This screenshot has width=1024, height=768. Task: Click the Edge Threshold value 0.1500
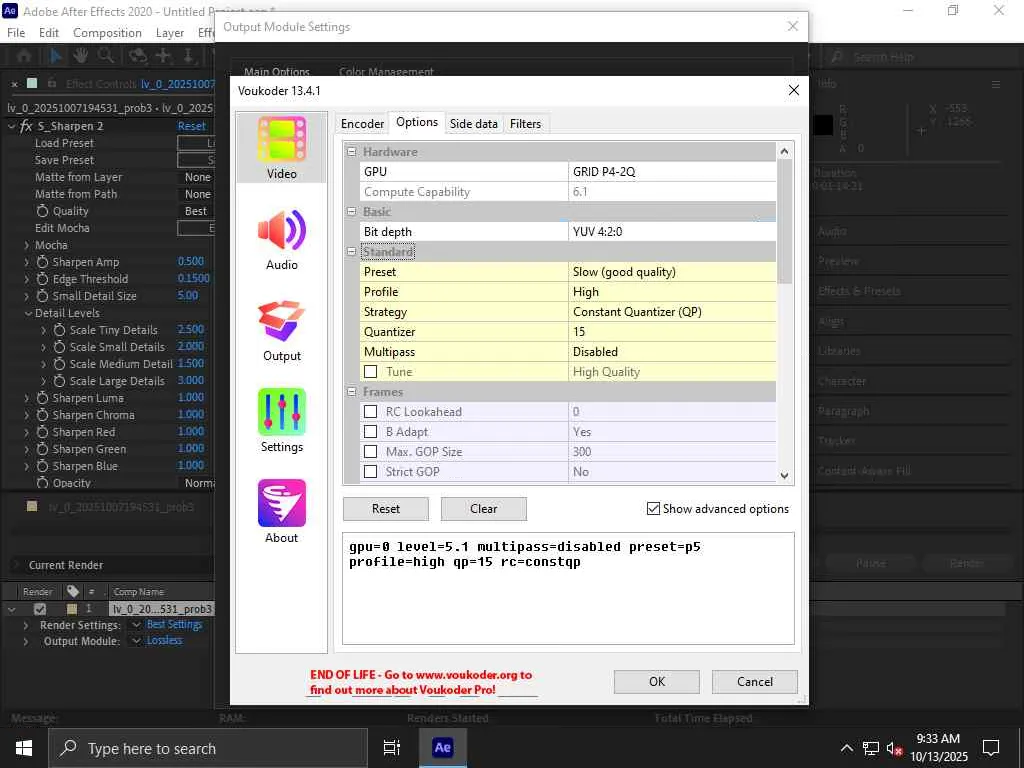193,279
